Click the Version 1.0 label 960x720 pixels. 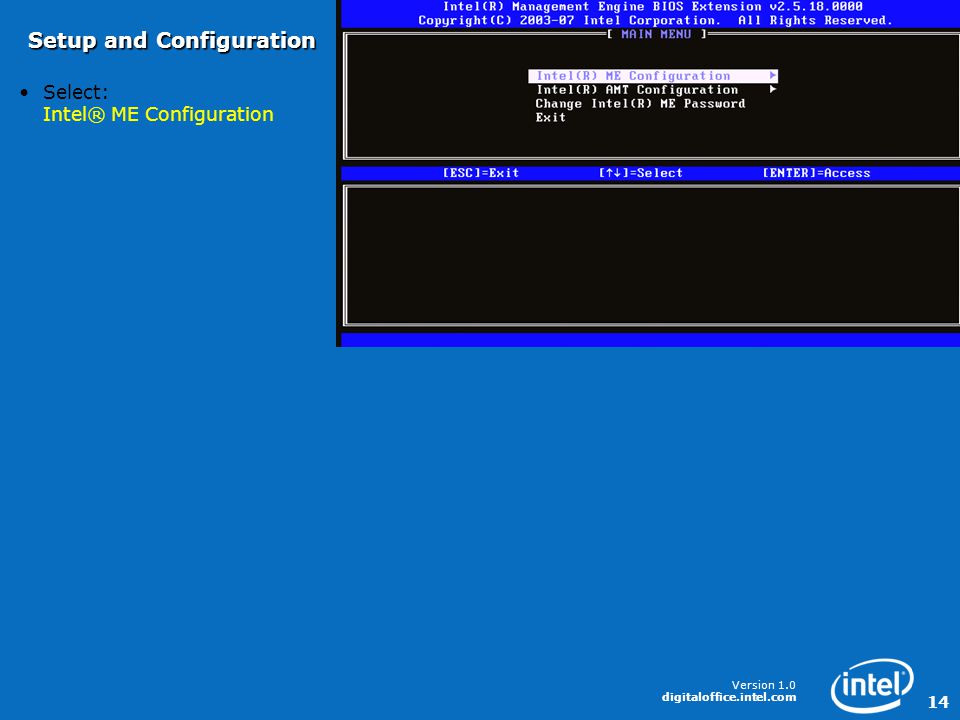click(763, 685)
